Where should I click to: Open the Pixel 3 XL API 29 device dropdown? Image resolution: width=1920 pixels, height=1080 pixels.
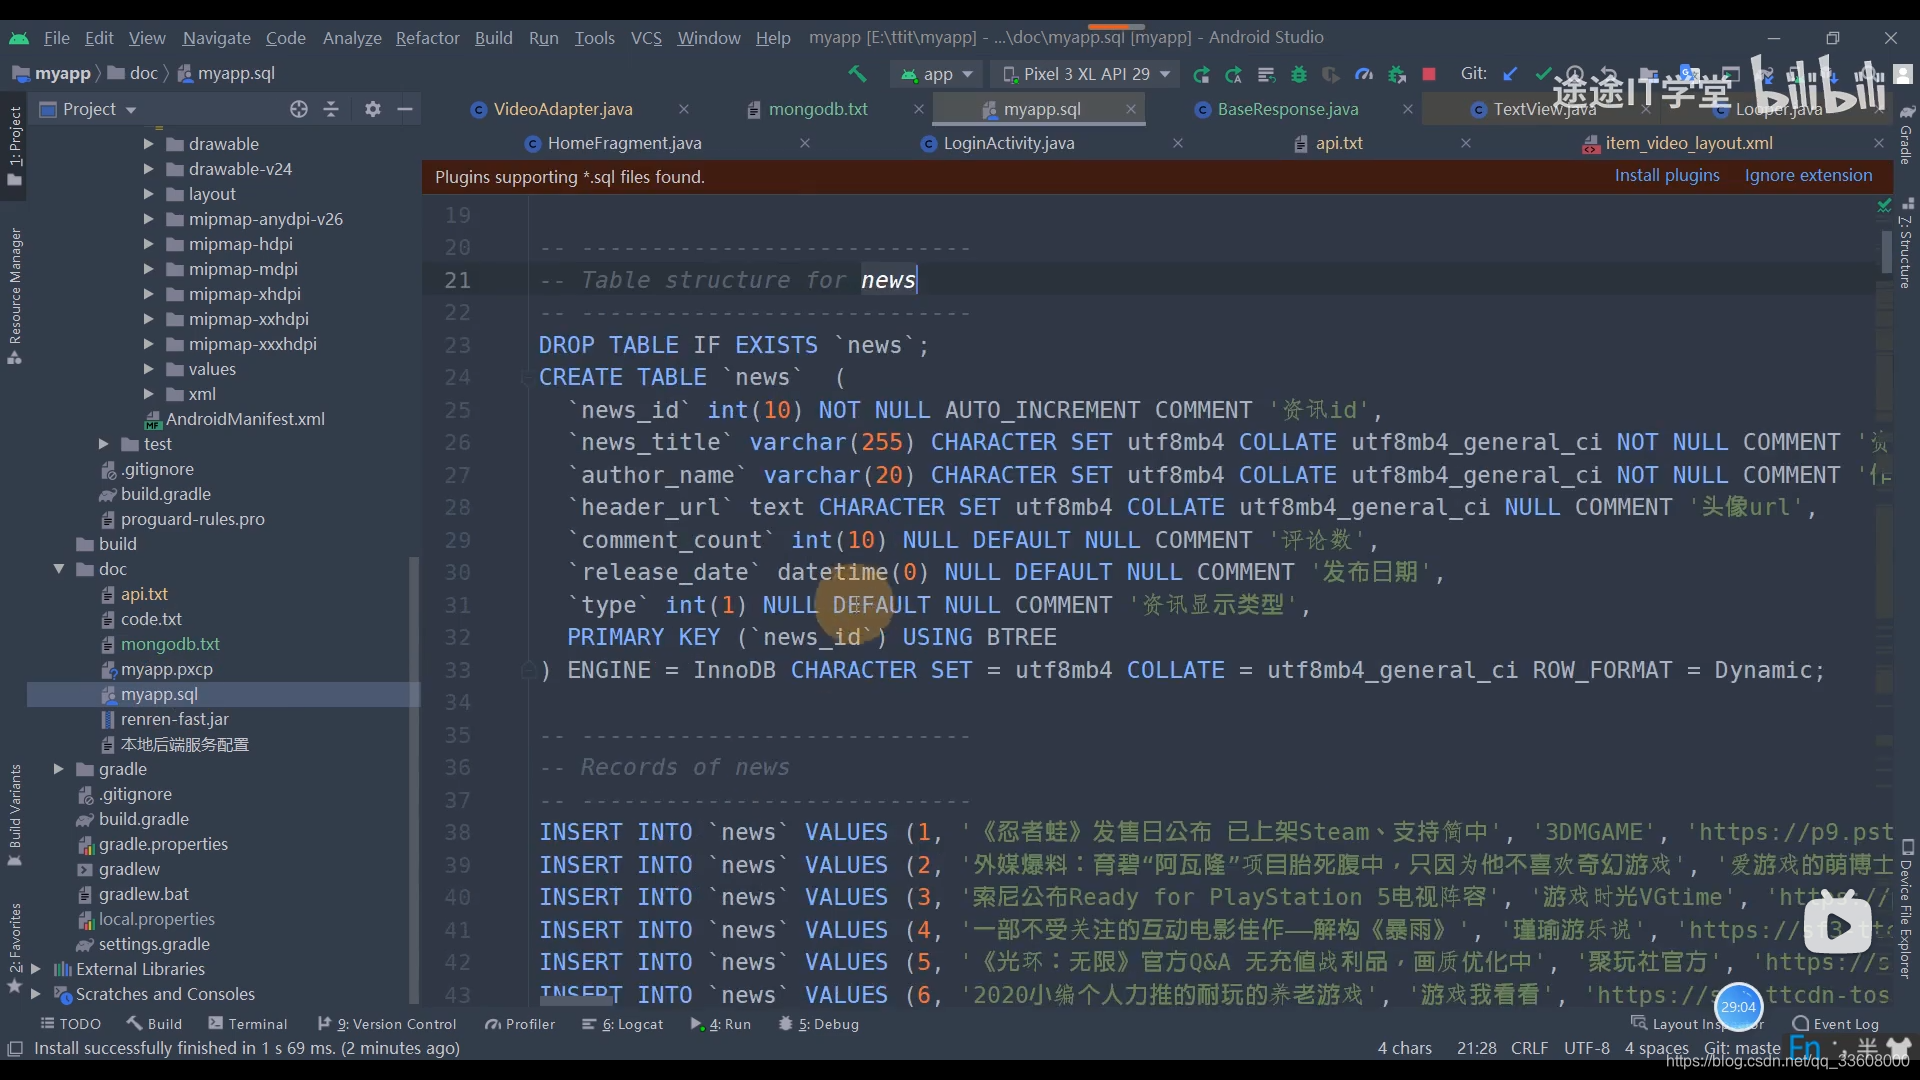point(1085,74)
